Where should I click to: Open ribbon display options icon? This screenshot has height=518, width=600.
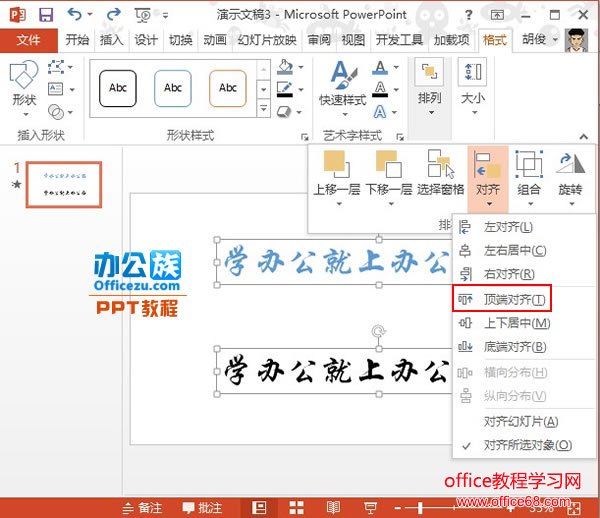click(x=497, y=15)
